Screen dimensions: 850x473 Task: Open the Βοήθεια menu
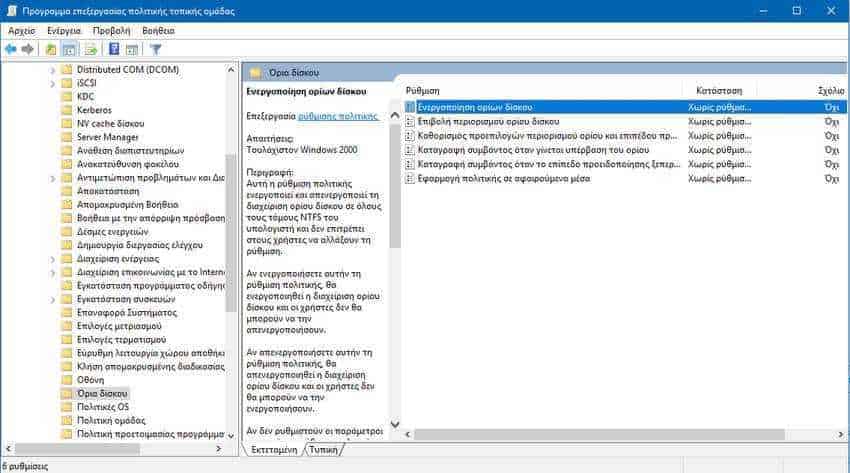[x=158, y=31]
